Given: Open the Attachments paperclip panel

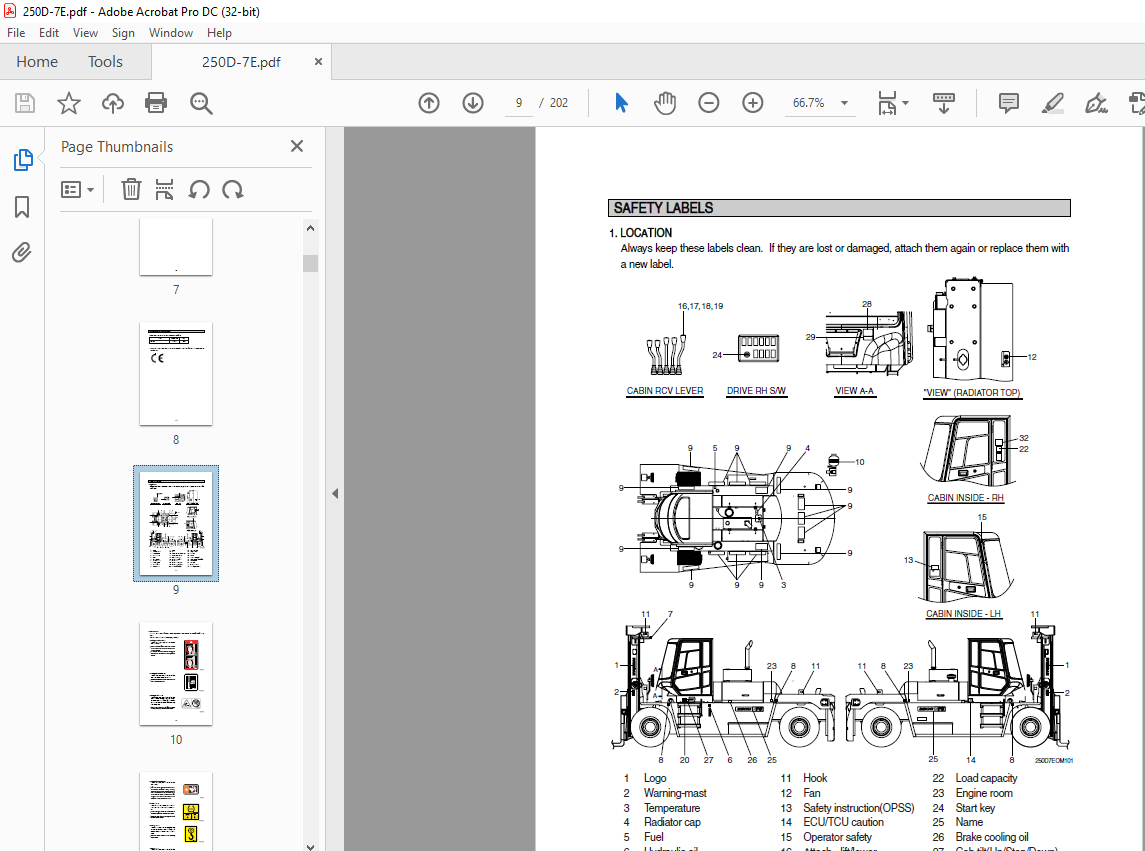Looking at the screenshot, I should pos(22,253).
